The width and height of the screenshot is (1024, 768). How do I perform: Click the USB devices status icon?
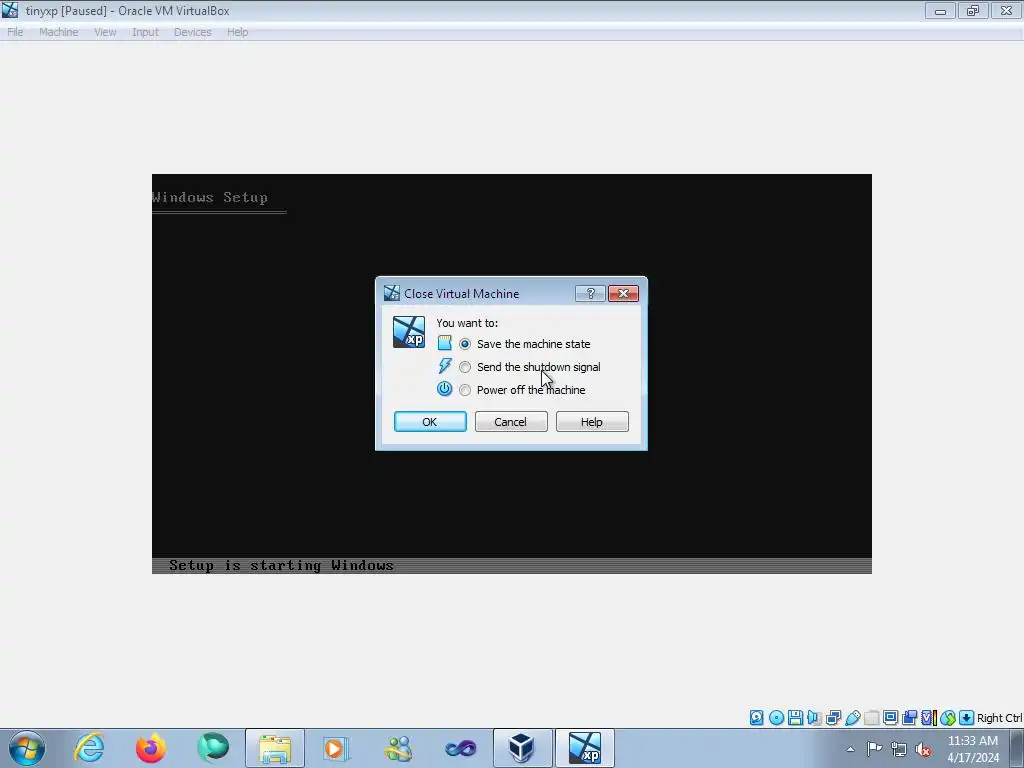(x=852, y=718)
